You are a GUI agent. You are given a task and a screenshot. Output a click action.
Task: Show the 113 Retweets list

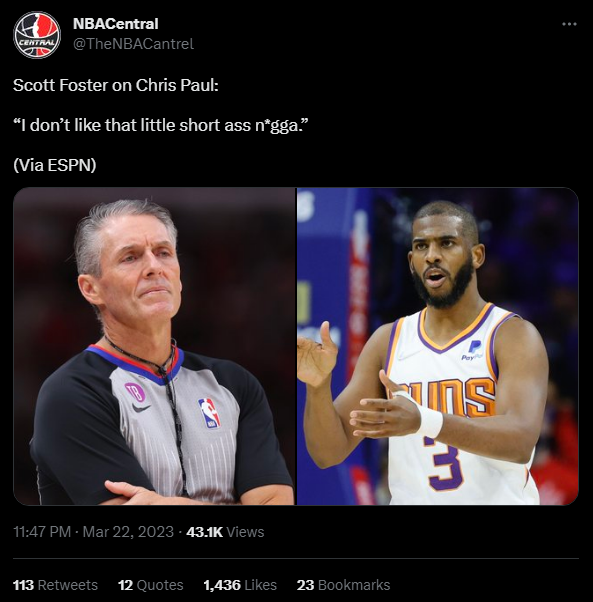point(55,585)
